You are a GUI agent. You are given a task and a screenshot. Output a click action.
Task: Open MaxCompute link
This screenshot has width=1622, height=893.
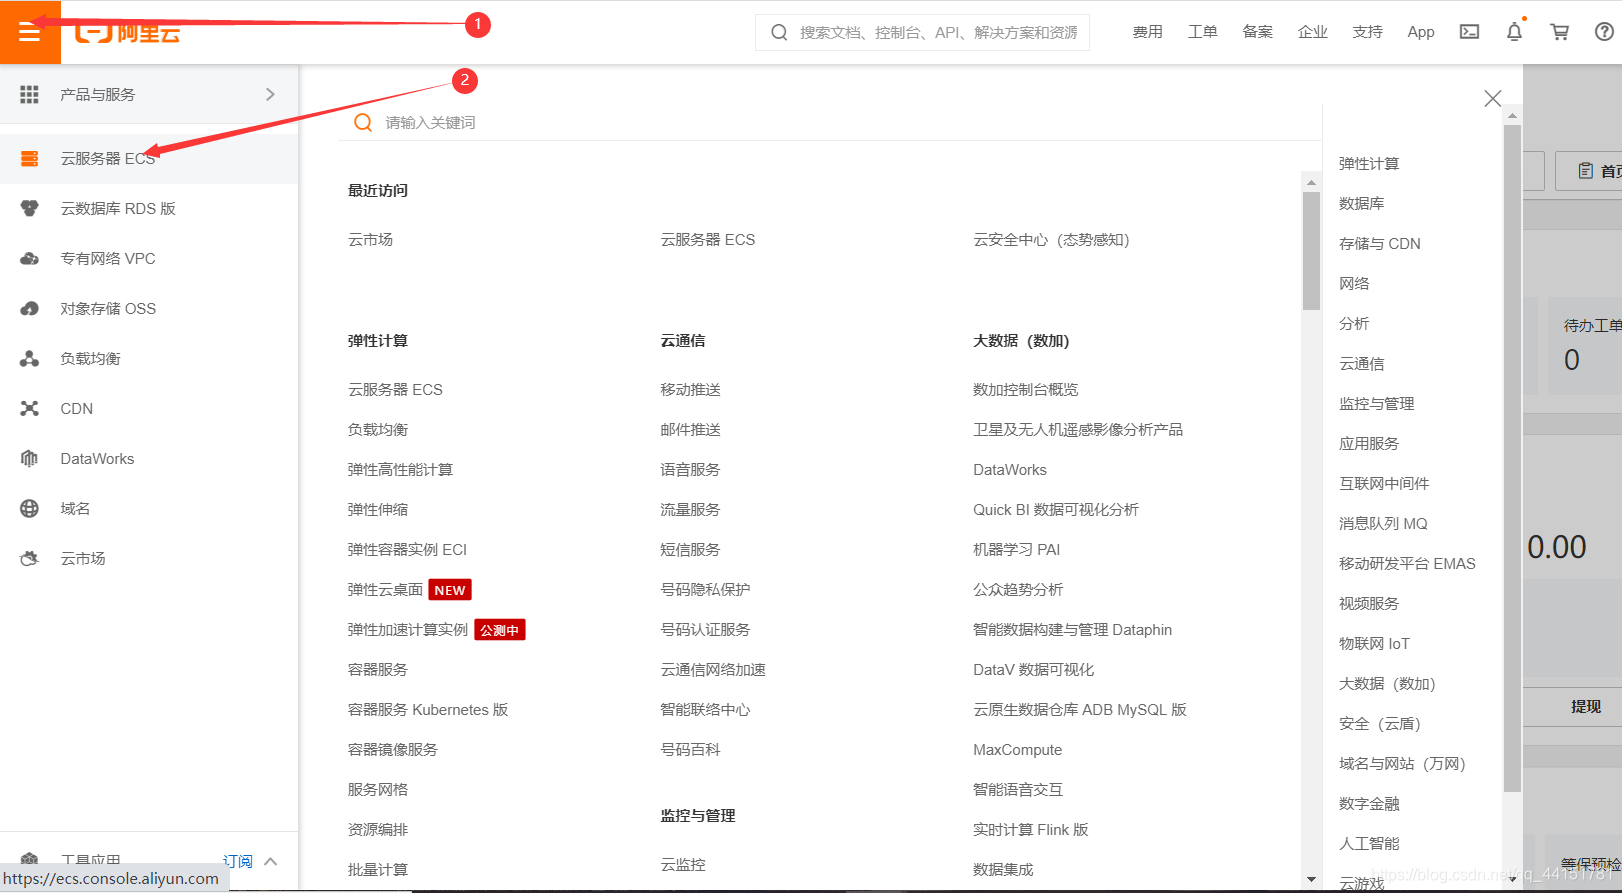[1017, 749]
